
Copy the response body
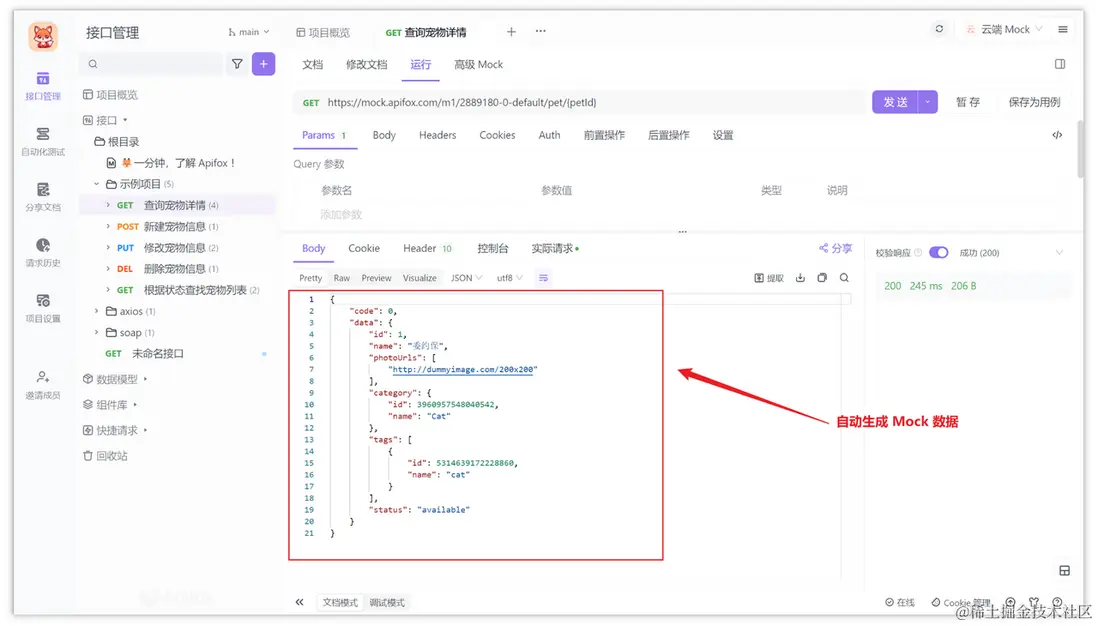coord(822,278)
